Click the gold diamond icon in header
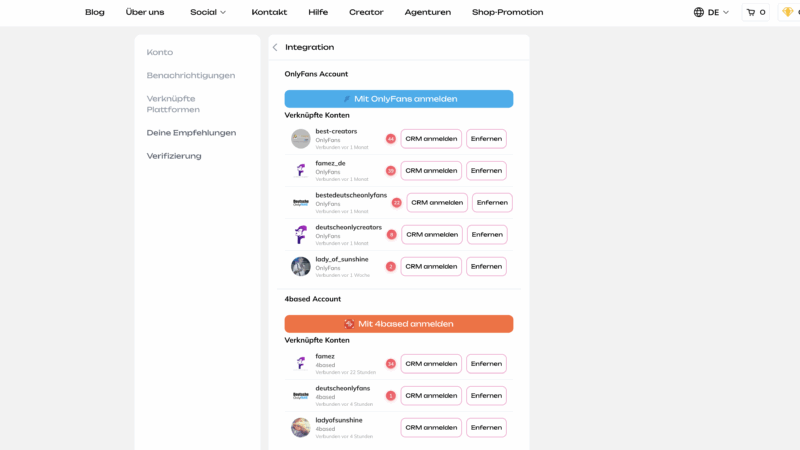This screenshot has height=450, width=800. pos(788,12)
